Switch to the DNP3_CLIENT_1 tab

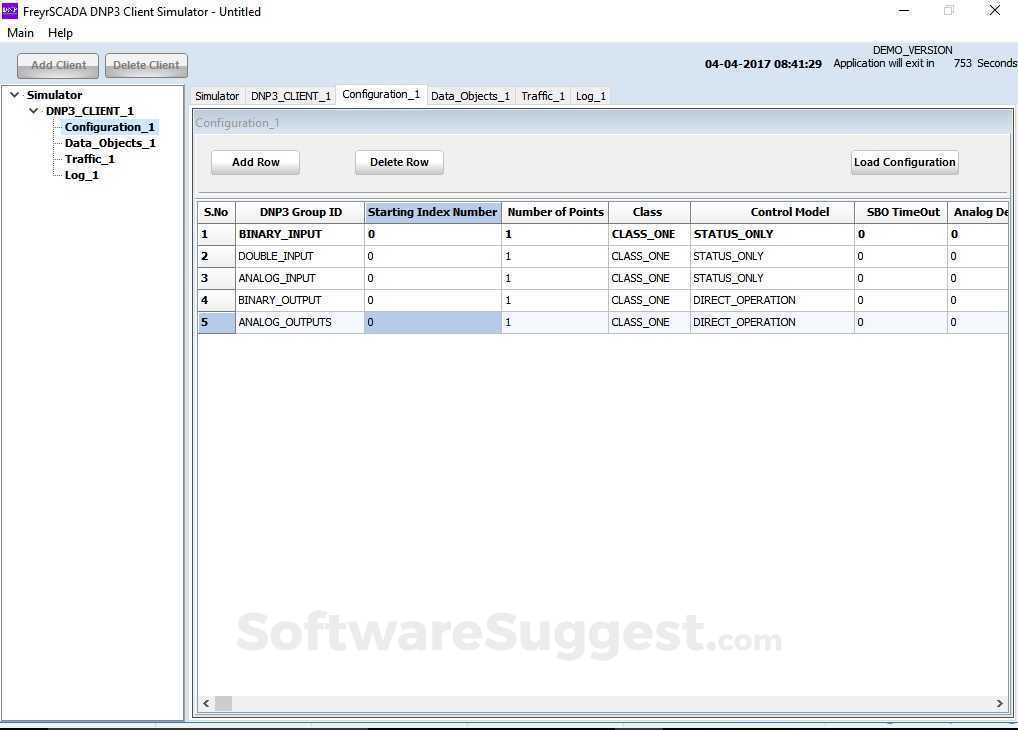291,95
